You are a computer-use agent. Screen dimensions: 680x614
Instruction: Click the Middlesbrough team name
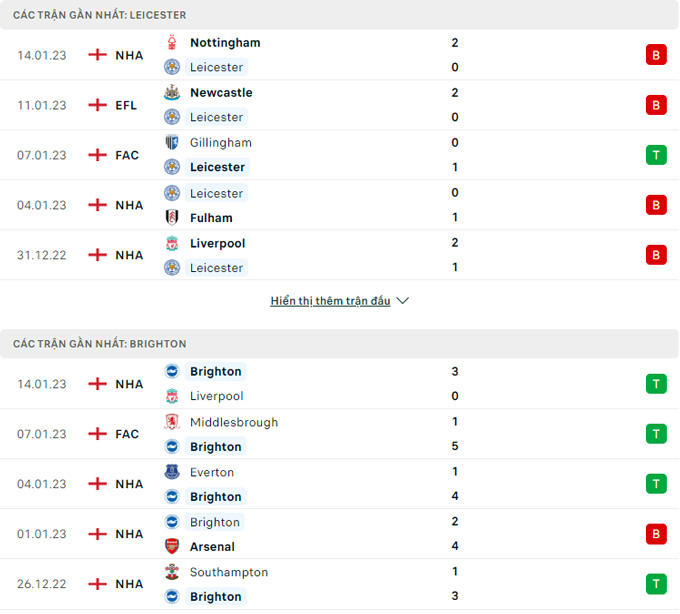[234, 422]
